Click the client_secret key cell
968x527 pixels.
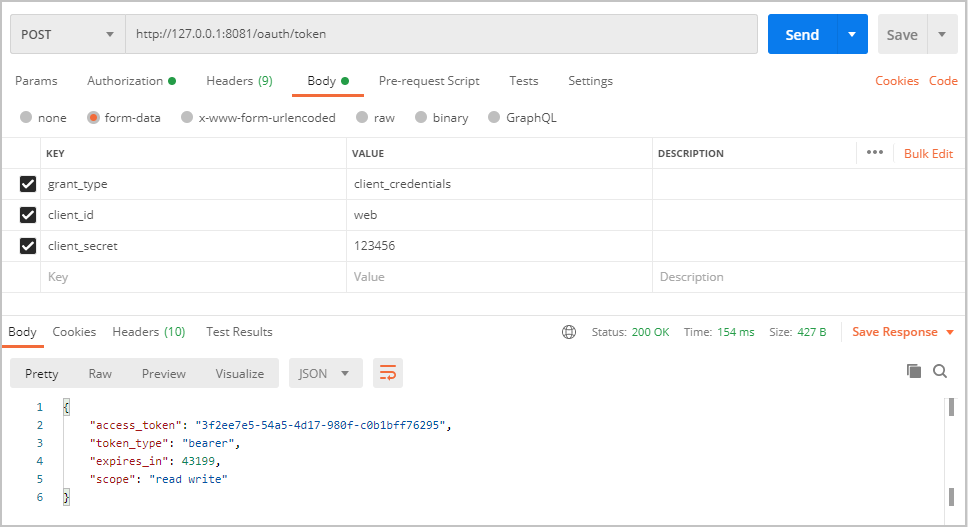coord(193,246)
